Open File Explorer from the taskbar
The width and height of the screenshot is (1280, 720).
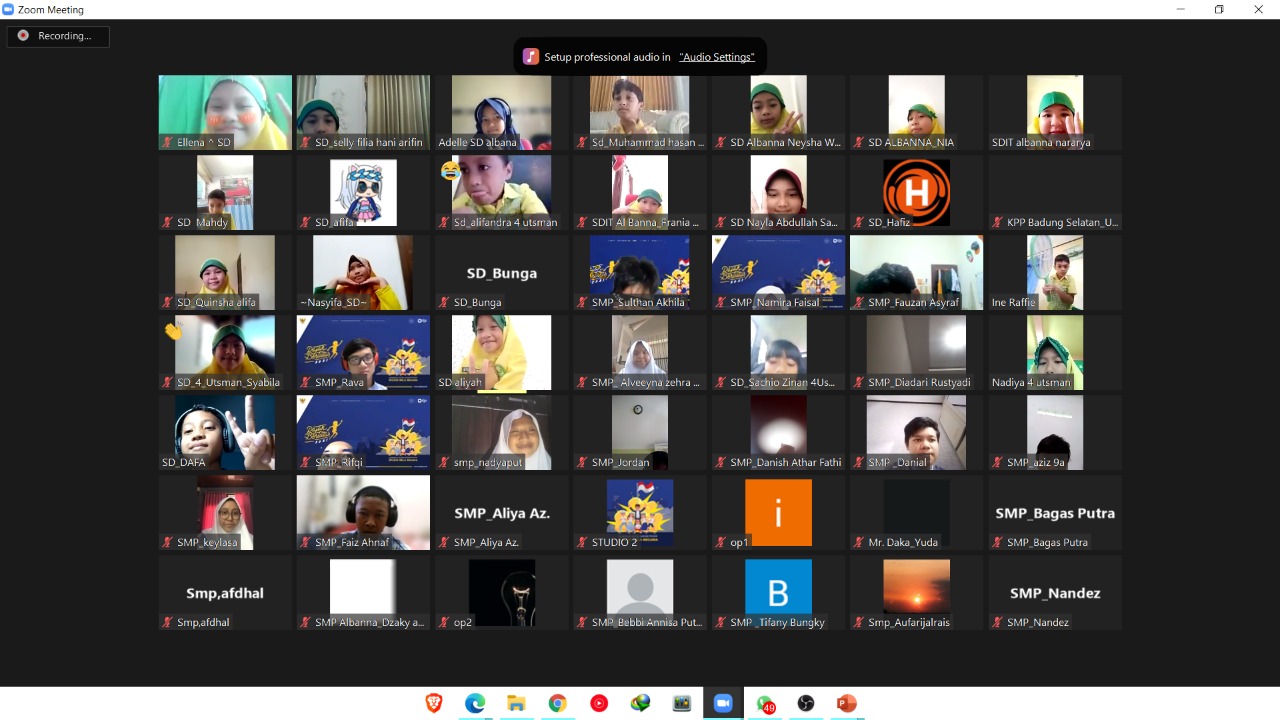(516, 704)
